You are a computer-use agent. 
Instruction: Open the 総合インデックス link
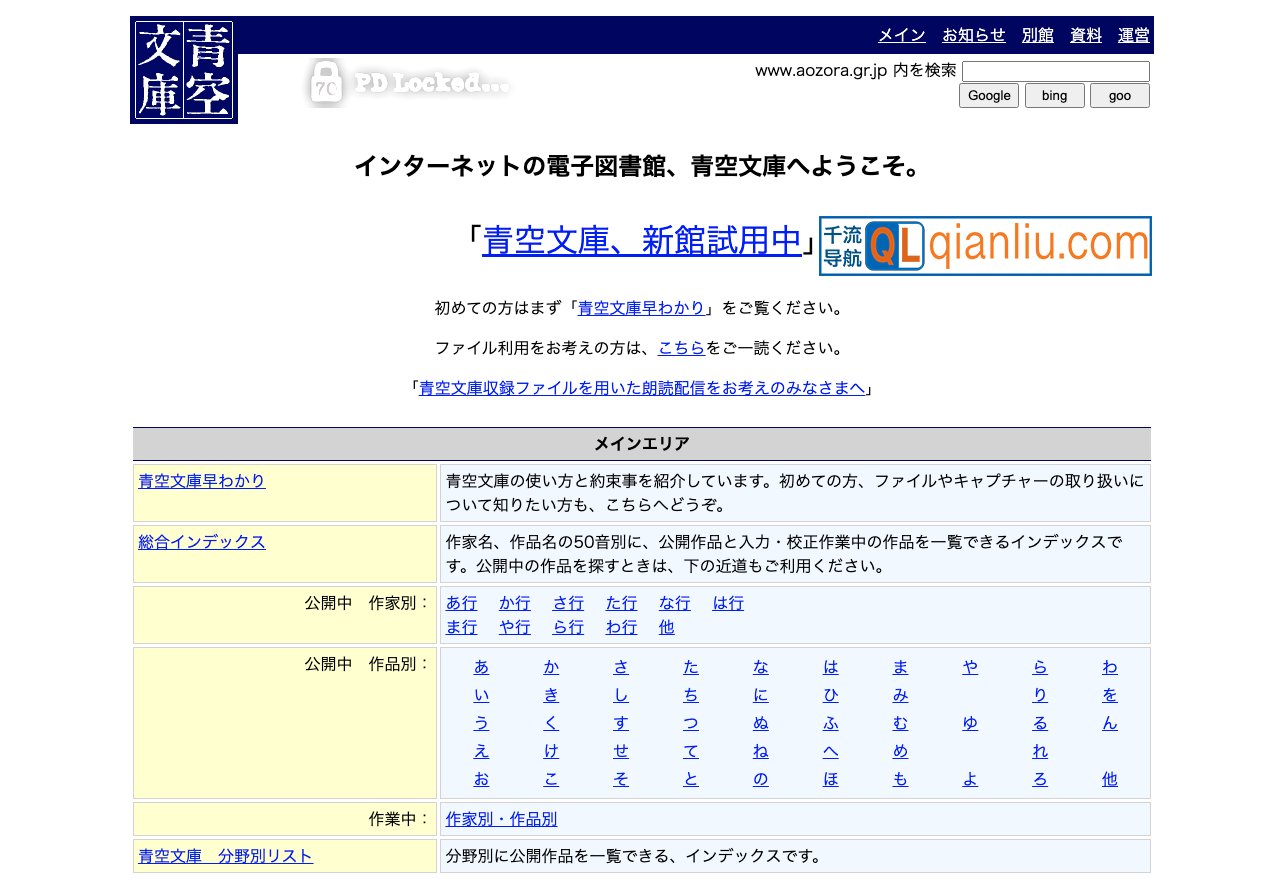pos(202,542)
